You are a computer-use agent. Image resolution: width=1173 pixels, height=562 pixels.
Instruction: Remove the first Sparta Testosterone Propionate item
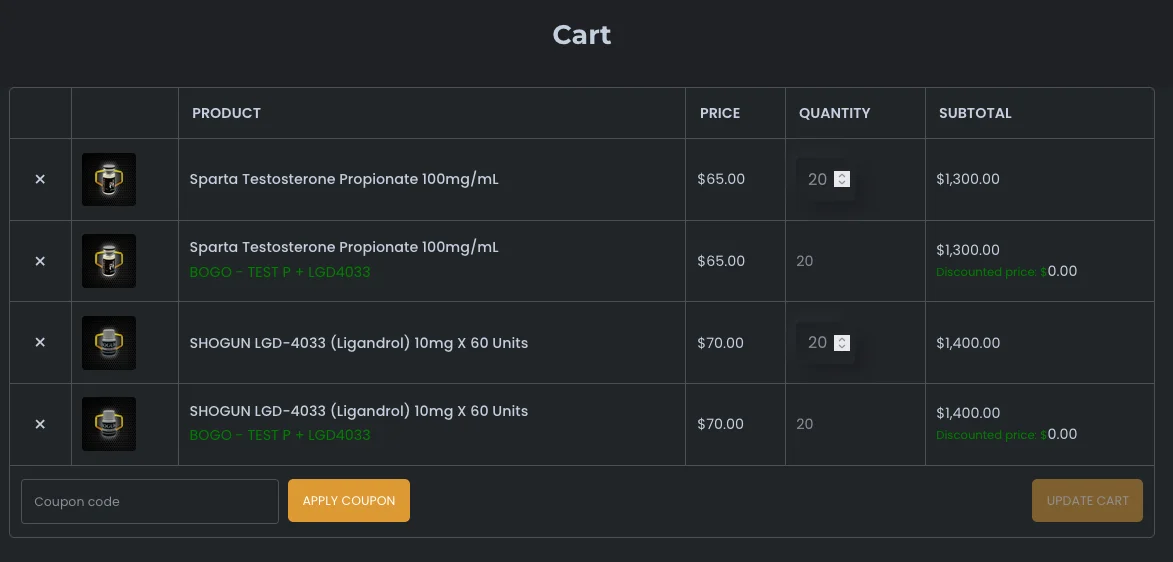(40, 180)
